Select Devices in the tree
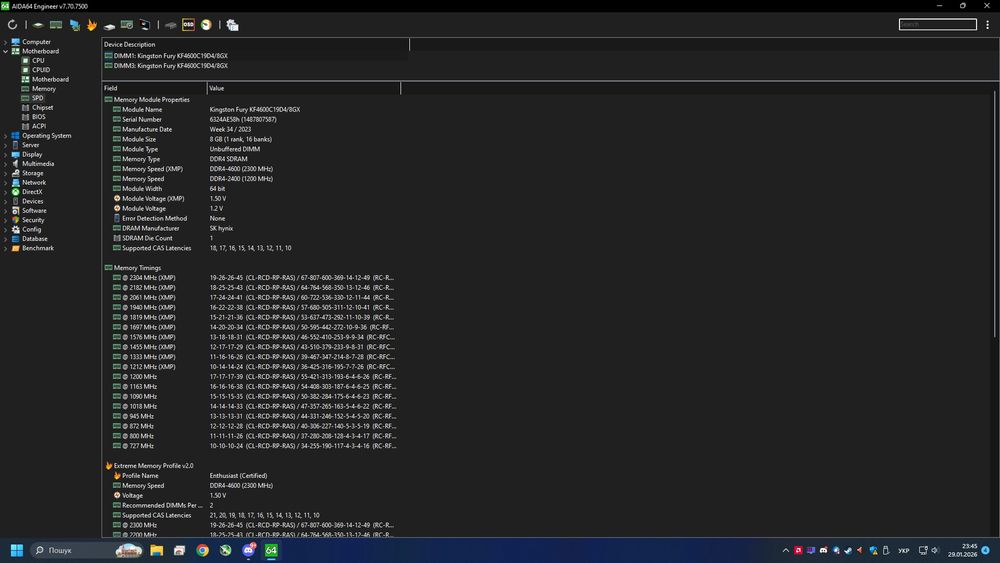The image size is (1000, 563). [27, 201]
